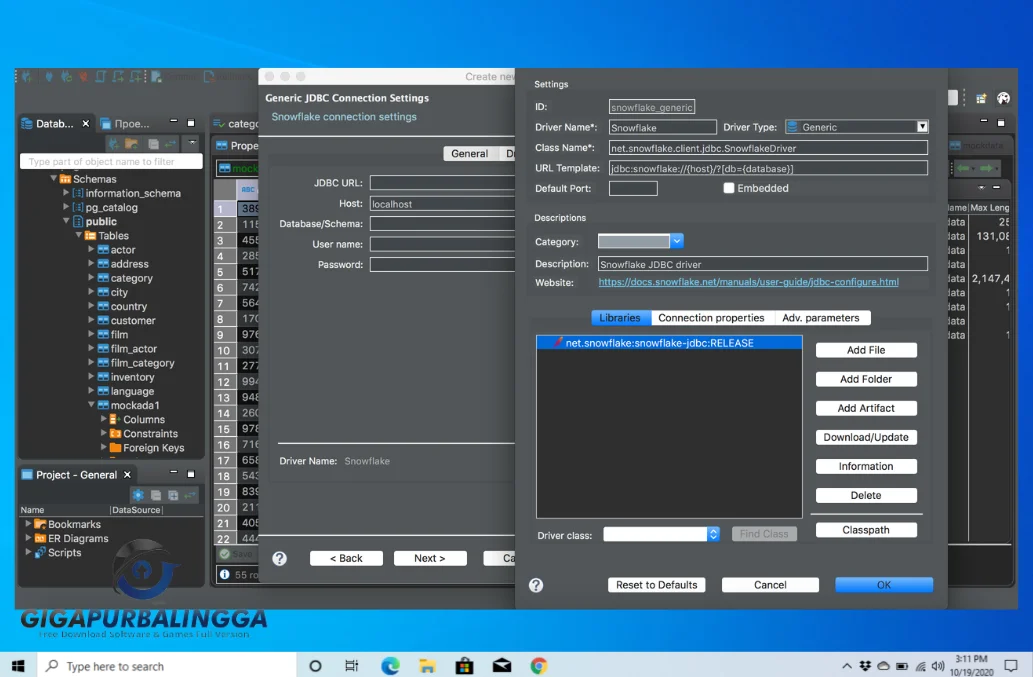The height and width of the screenshot is (677, 1033).
Task: Click the taskbar search box
Action: point(167,666)
